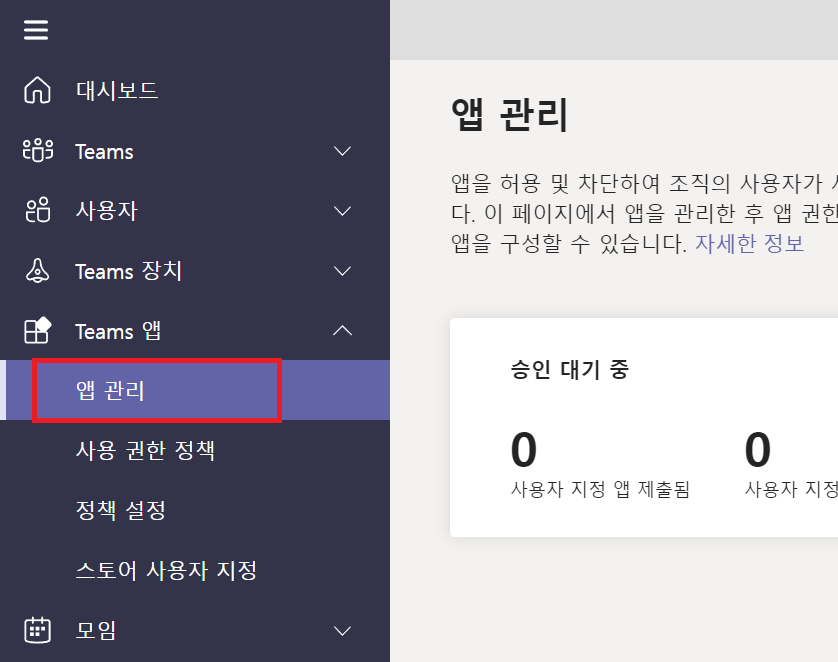Click the 모임 calendar icon
Image resolution: width=838 pixels, height=662 pixels.
point(37,630)
